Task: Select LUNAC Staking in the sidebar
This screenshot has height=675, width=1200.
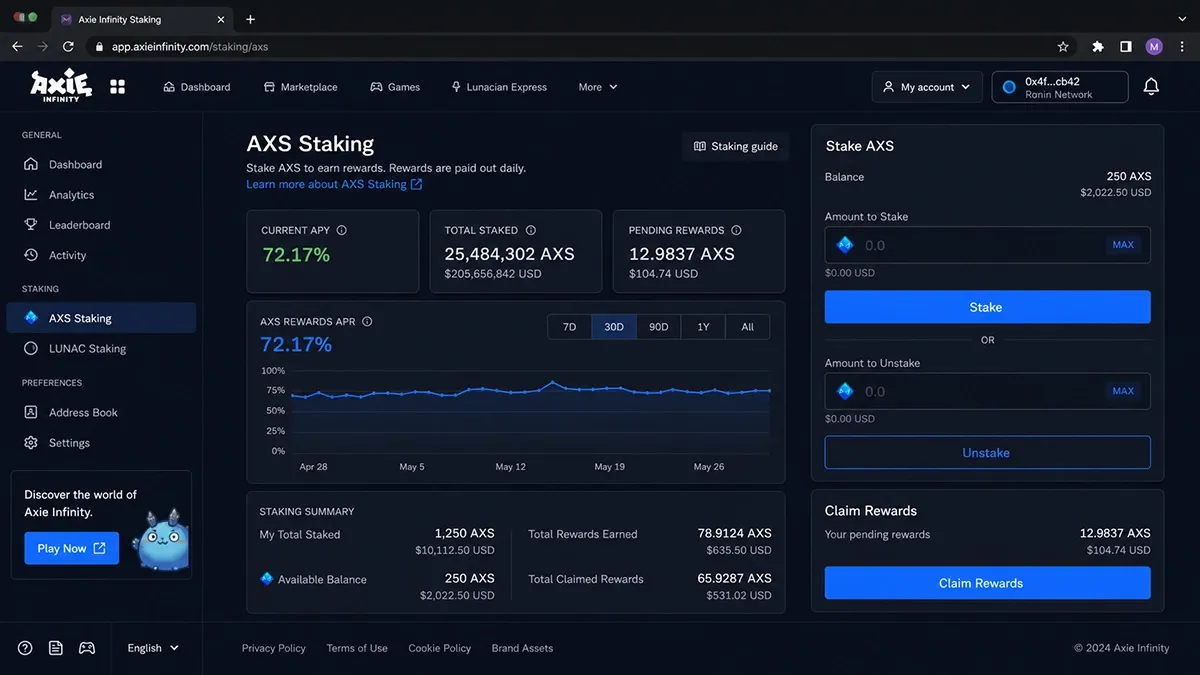Action: click(x=101, y=348)
